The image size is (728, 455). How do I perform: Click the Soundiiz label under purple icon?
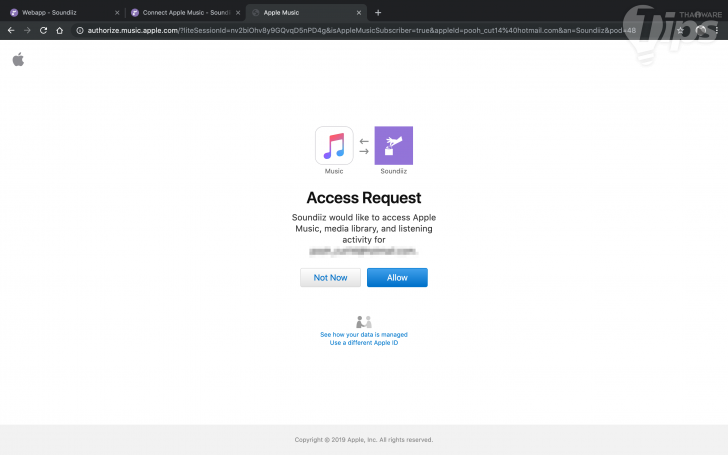point(394,171)
